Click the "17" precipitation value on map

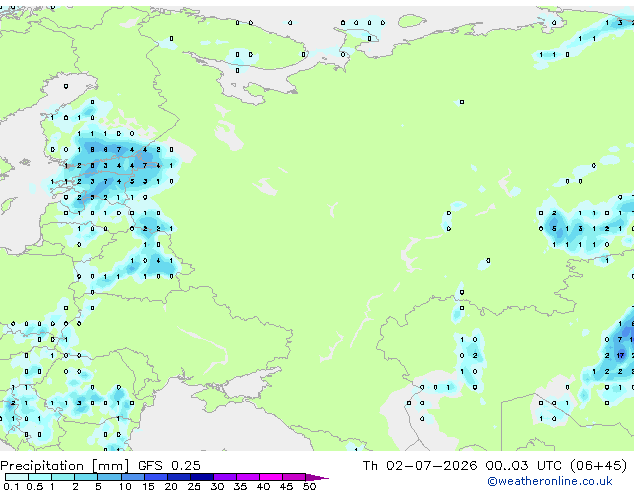click(x=620, y=355)
